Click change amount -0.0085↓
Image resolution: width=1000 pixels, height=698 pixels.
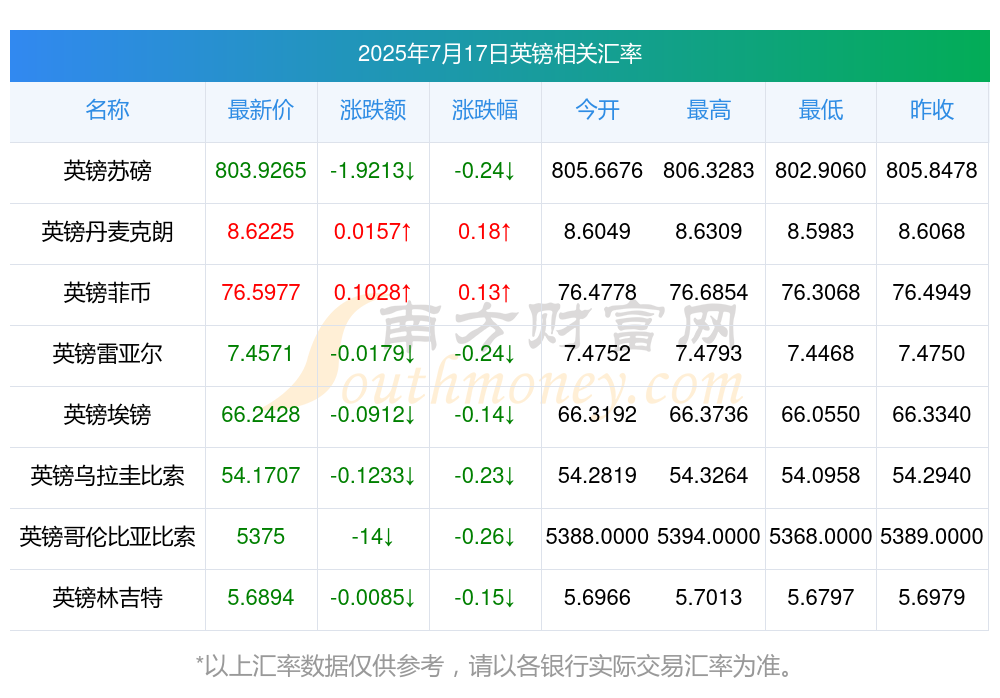372,598
